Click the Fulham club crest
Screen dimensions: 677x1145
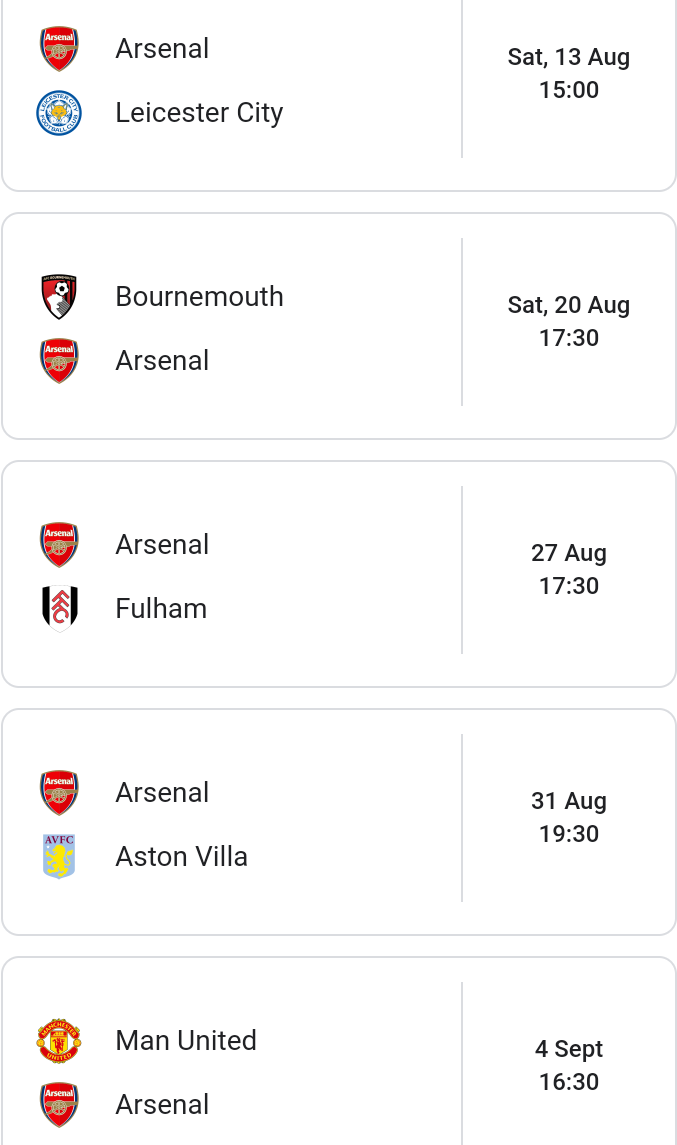(x=59, y=608)
